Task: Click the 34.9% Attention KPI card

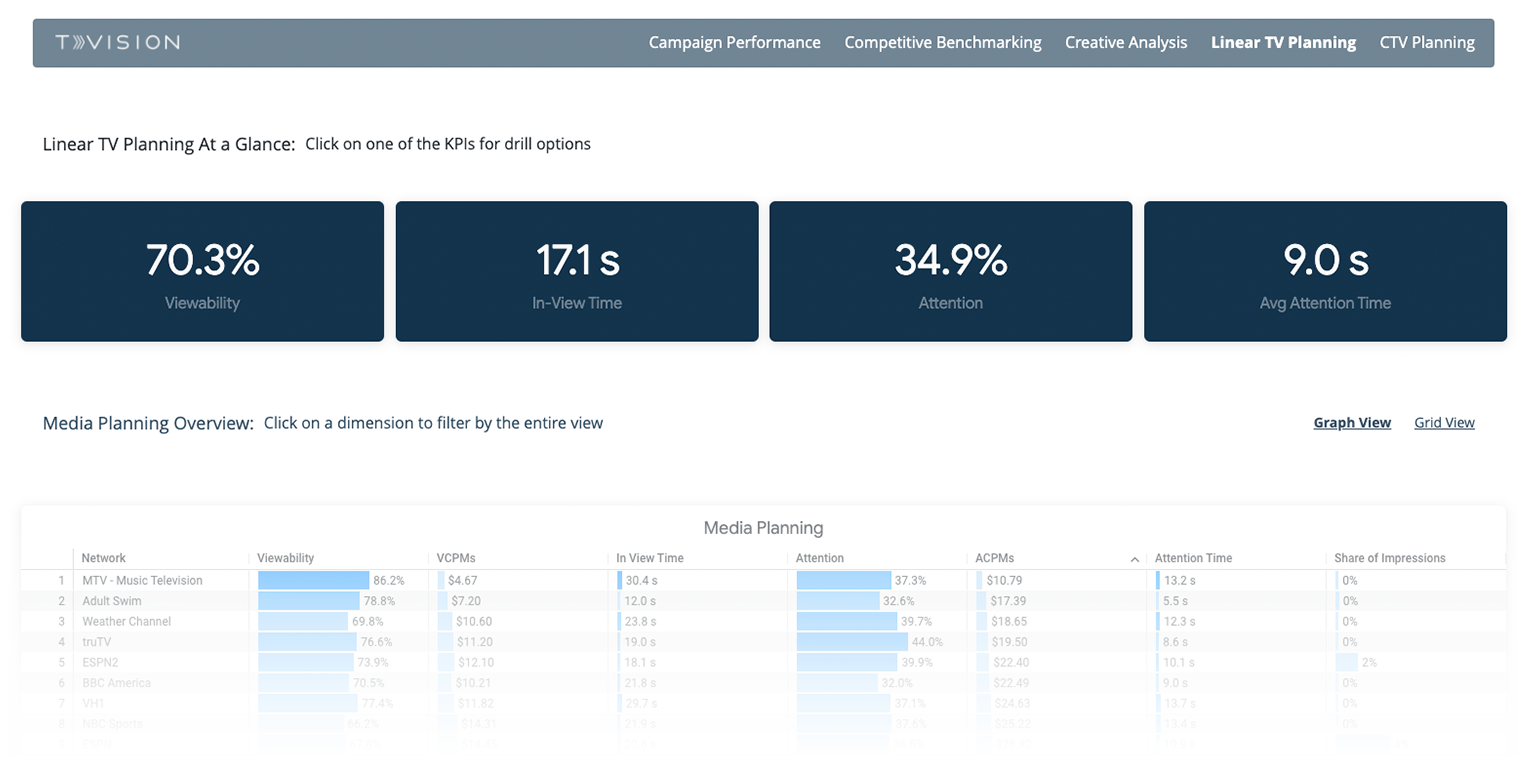Action: click(949, 271)
